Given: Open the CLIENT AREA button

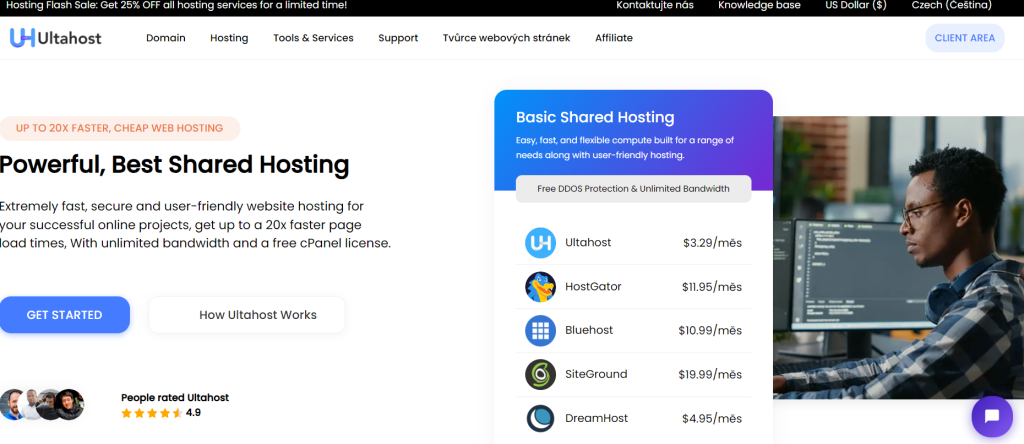Looking at the screenshot, I should point(964,38).
